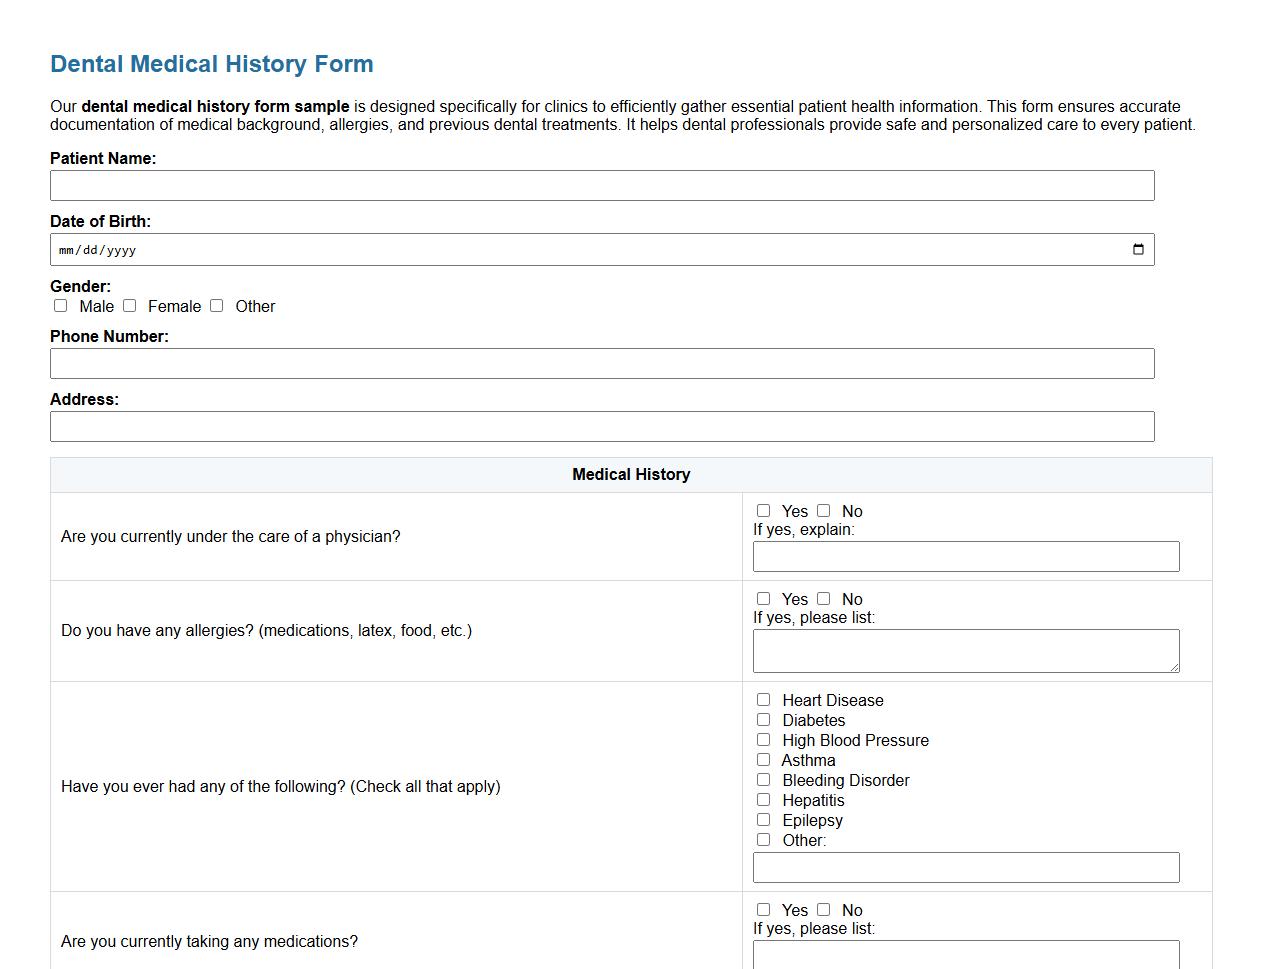Check the Bleeding Disorder checkbox
Viewport: 1263px width, 969px height.
pyautogui.click(x=763, y=779)
